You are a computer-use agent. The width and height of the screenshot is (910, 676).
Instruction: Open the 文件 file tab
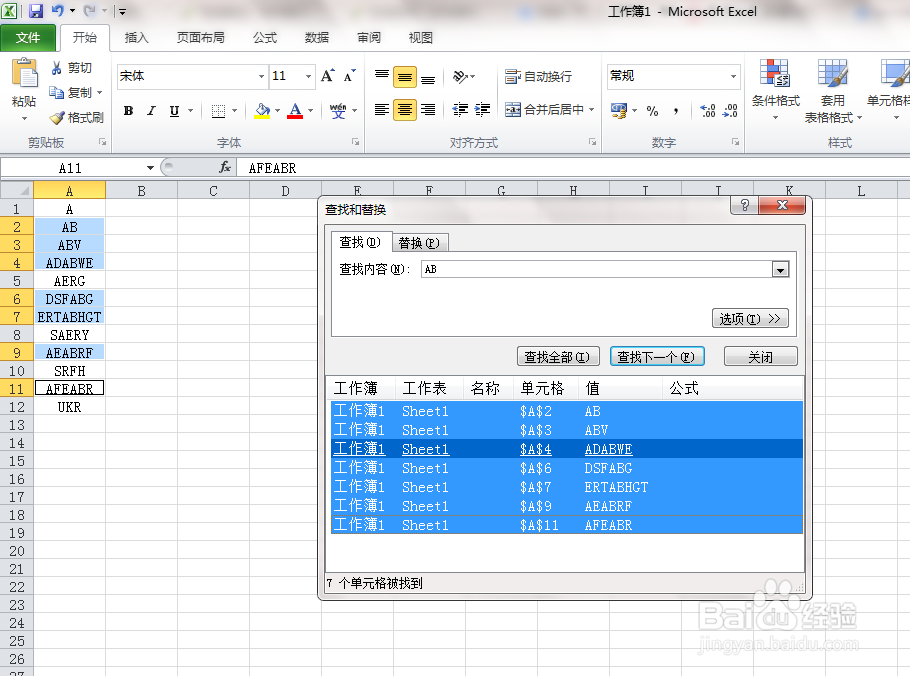tap(28, 38)
